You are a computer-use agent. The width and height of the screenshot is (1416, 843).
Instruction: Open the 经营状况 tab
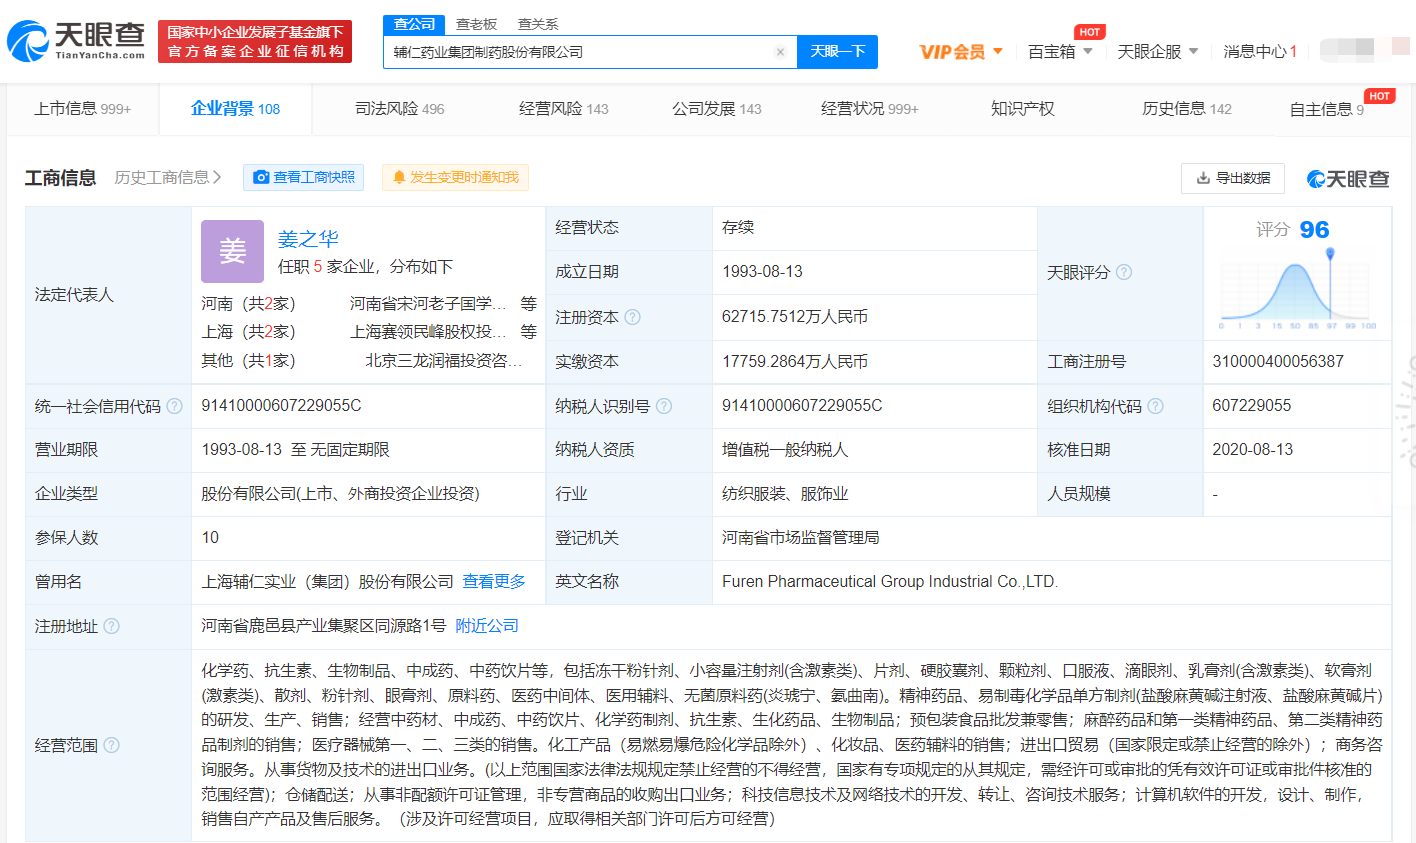[870, 108]
